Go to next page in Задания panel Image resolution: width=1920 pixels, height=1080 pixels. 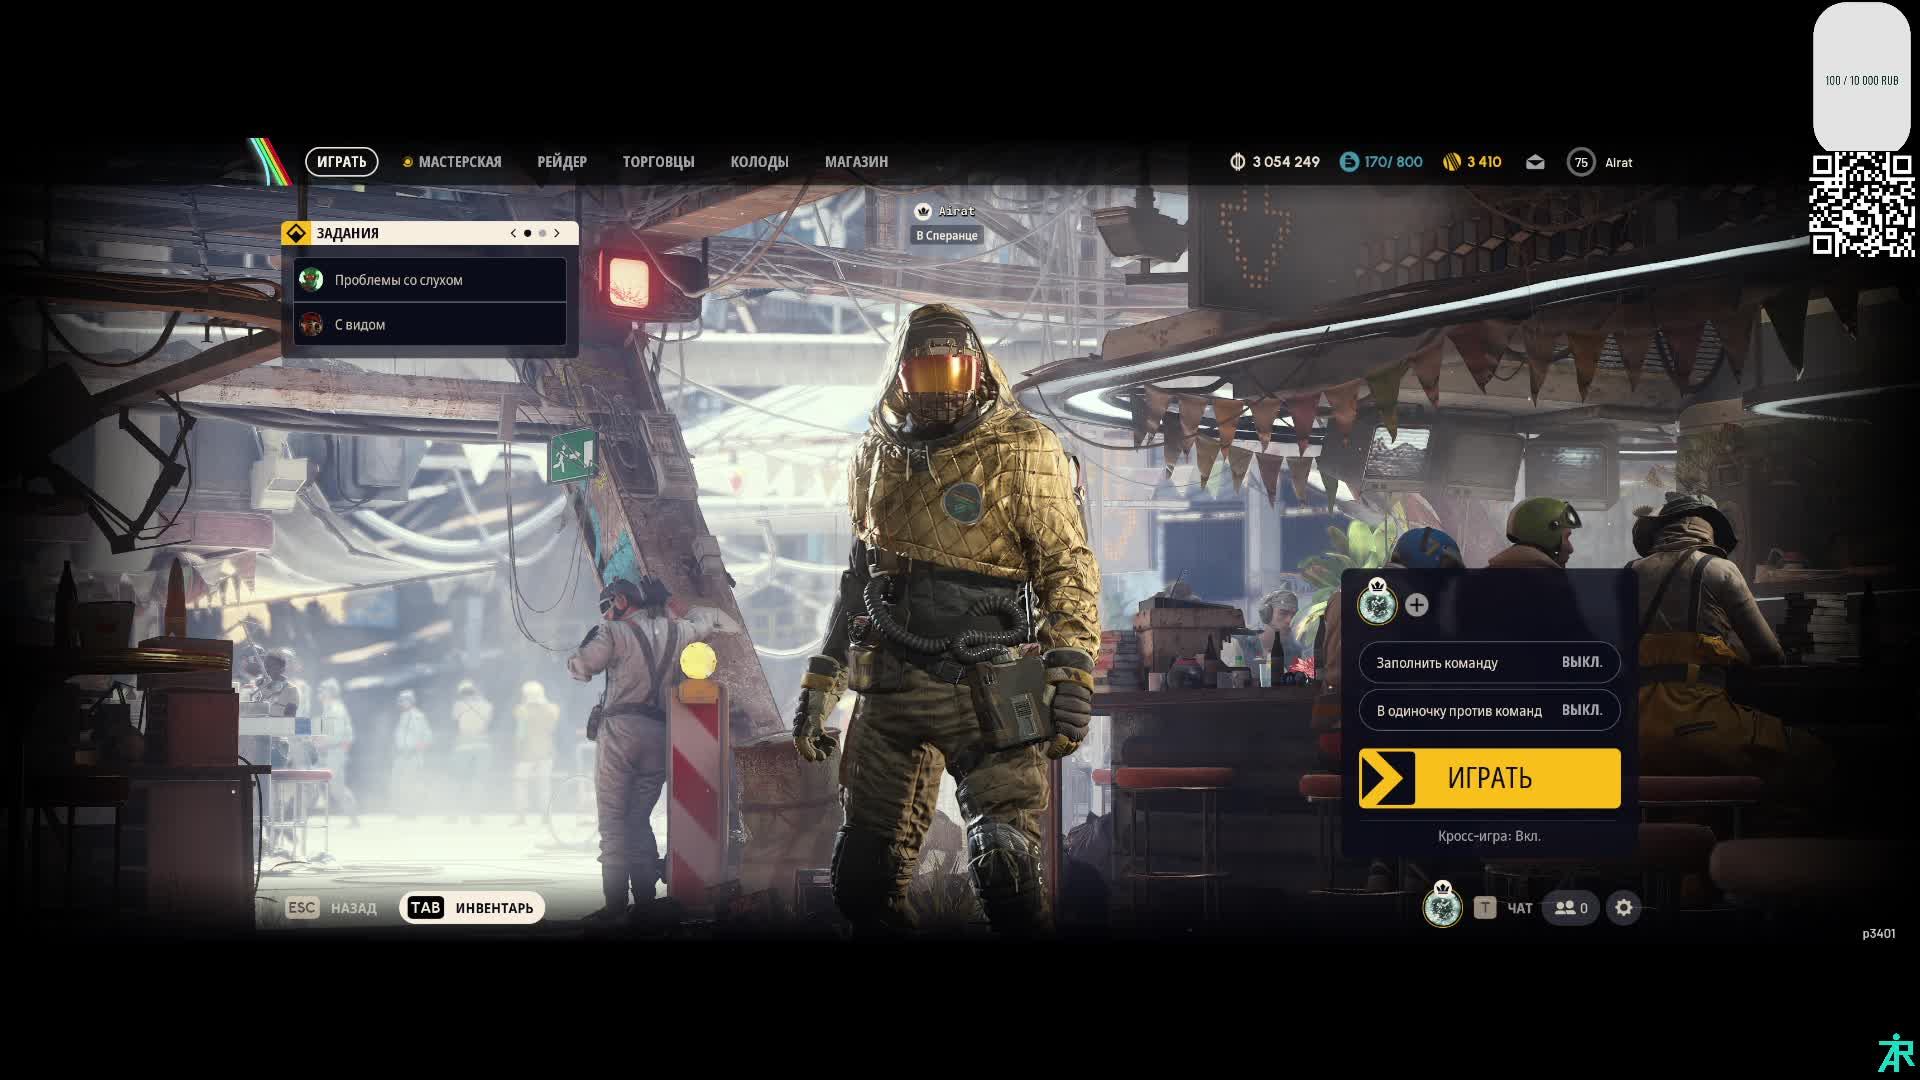point(557,233)
